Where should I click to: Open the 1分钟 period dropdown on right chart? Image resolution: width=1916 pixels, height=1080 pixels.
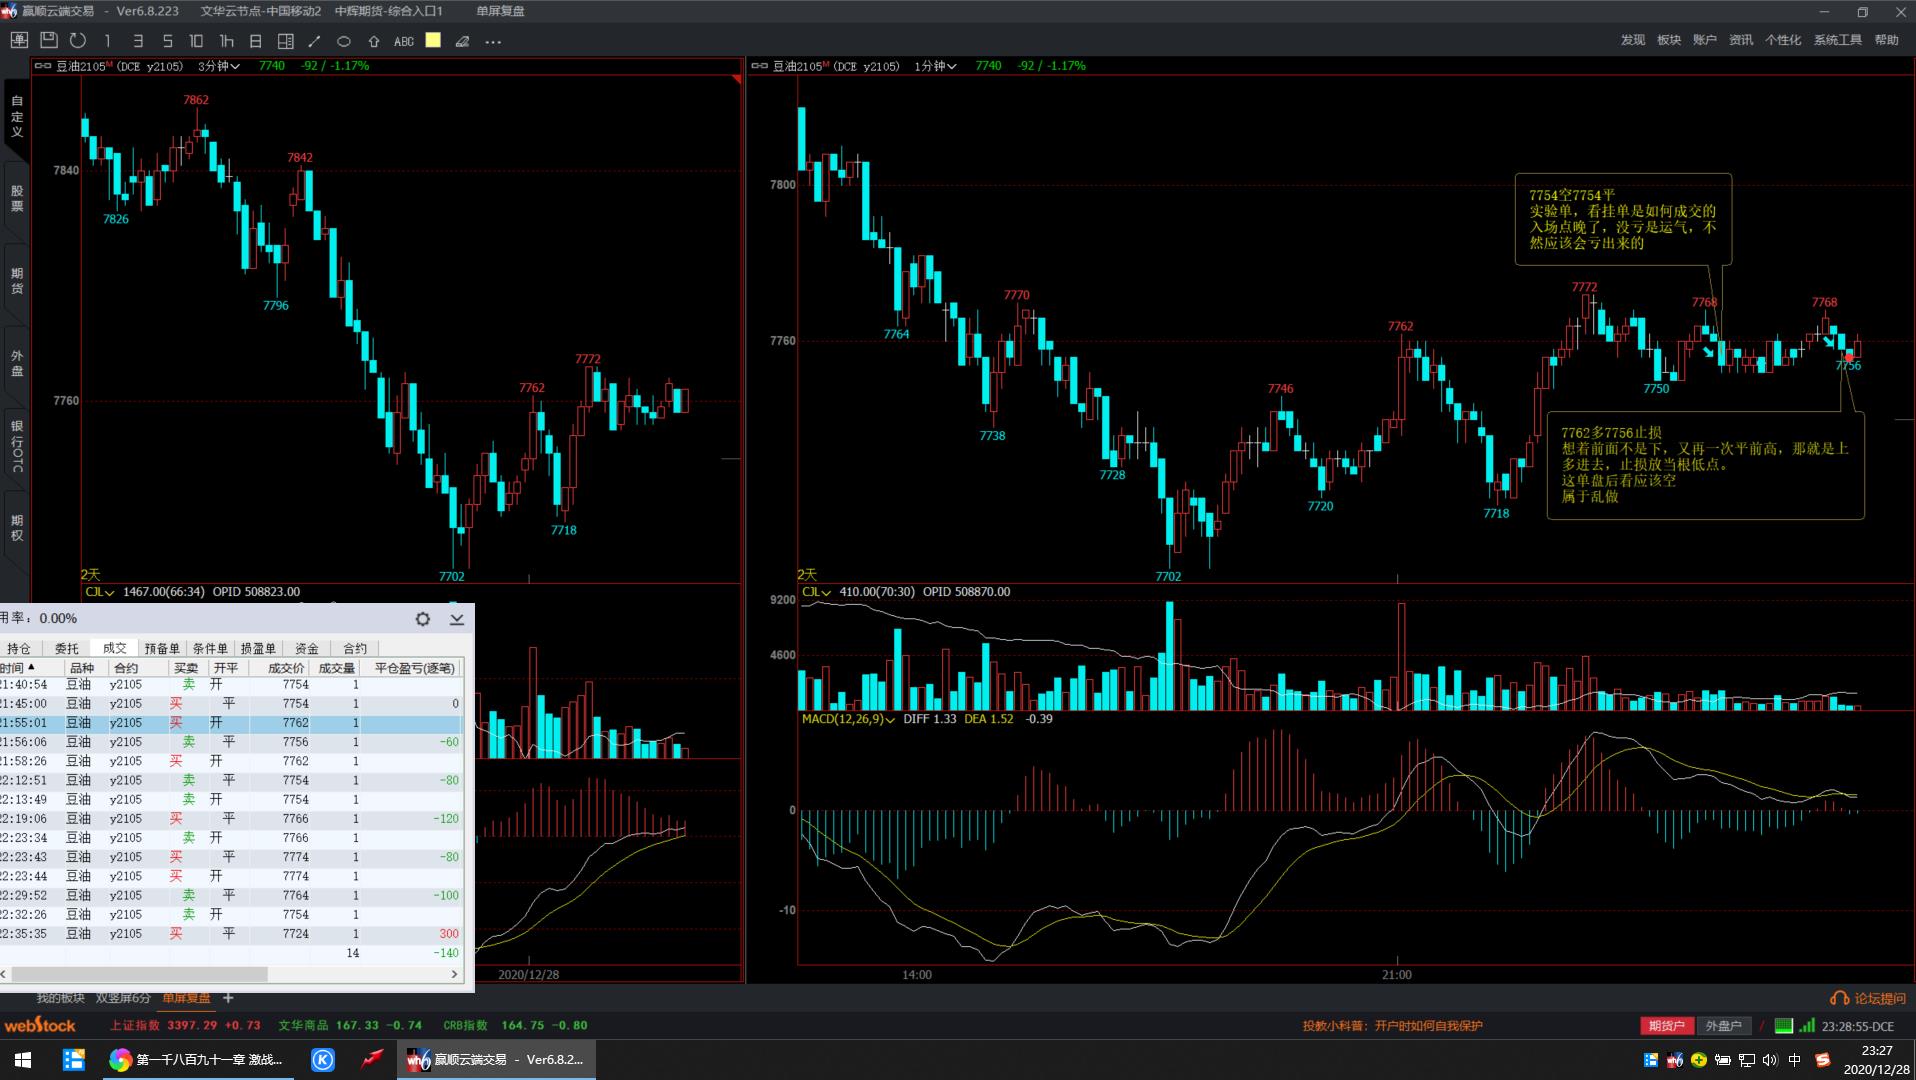click(935, 66)
